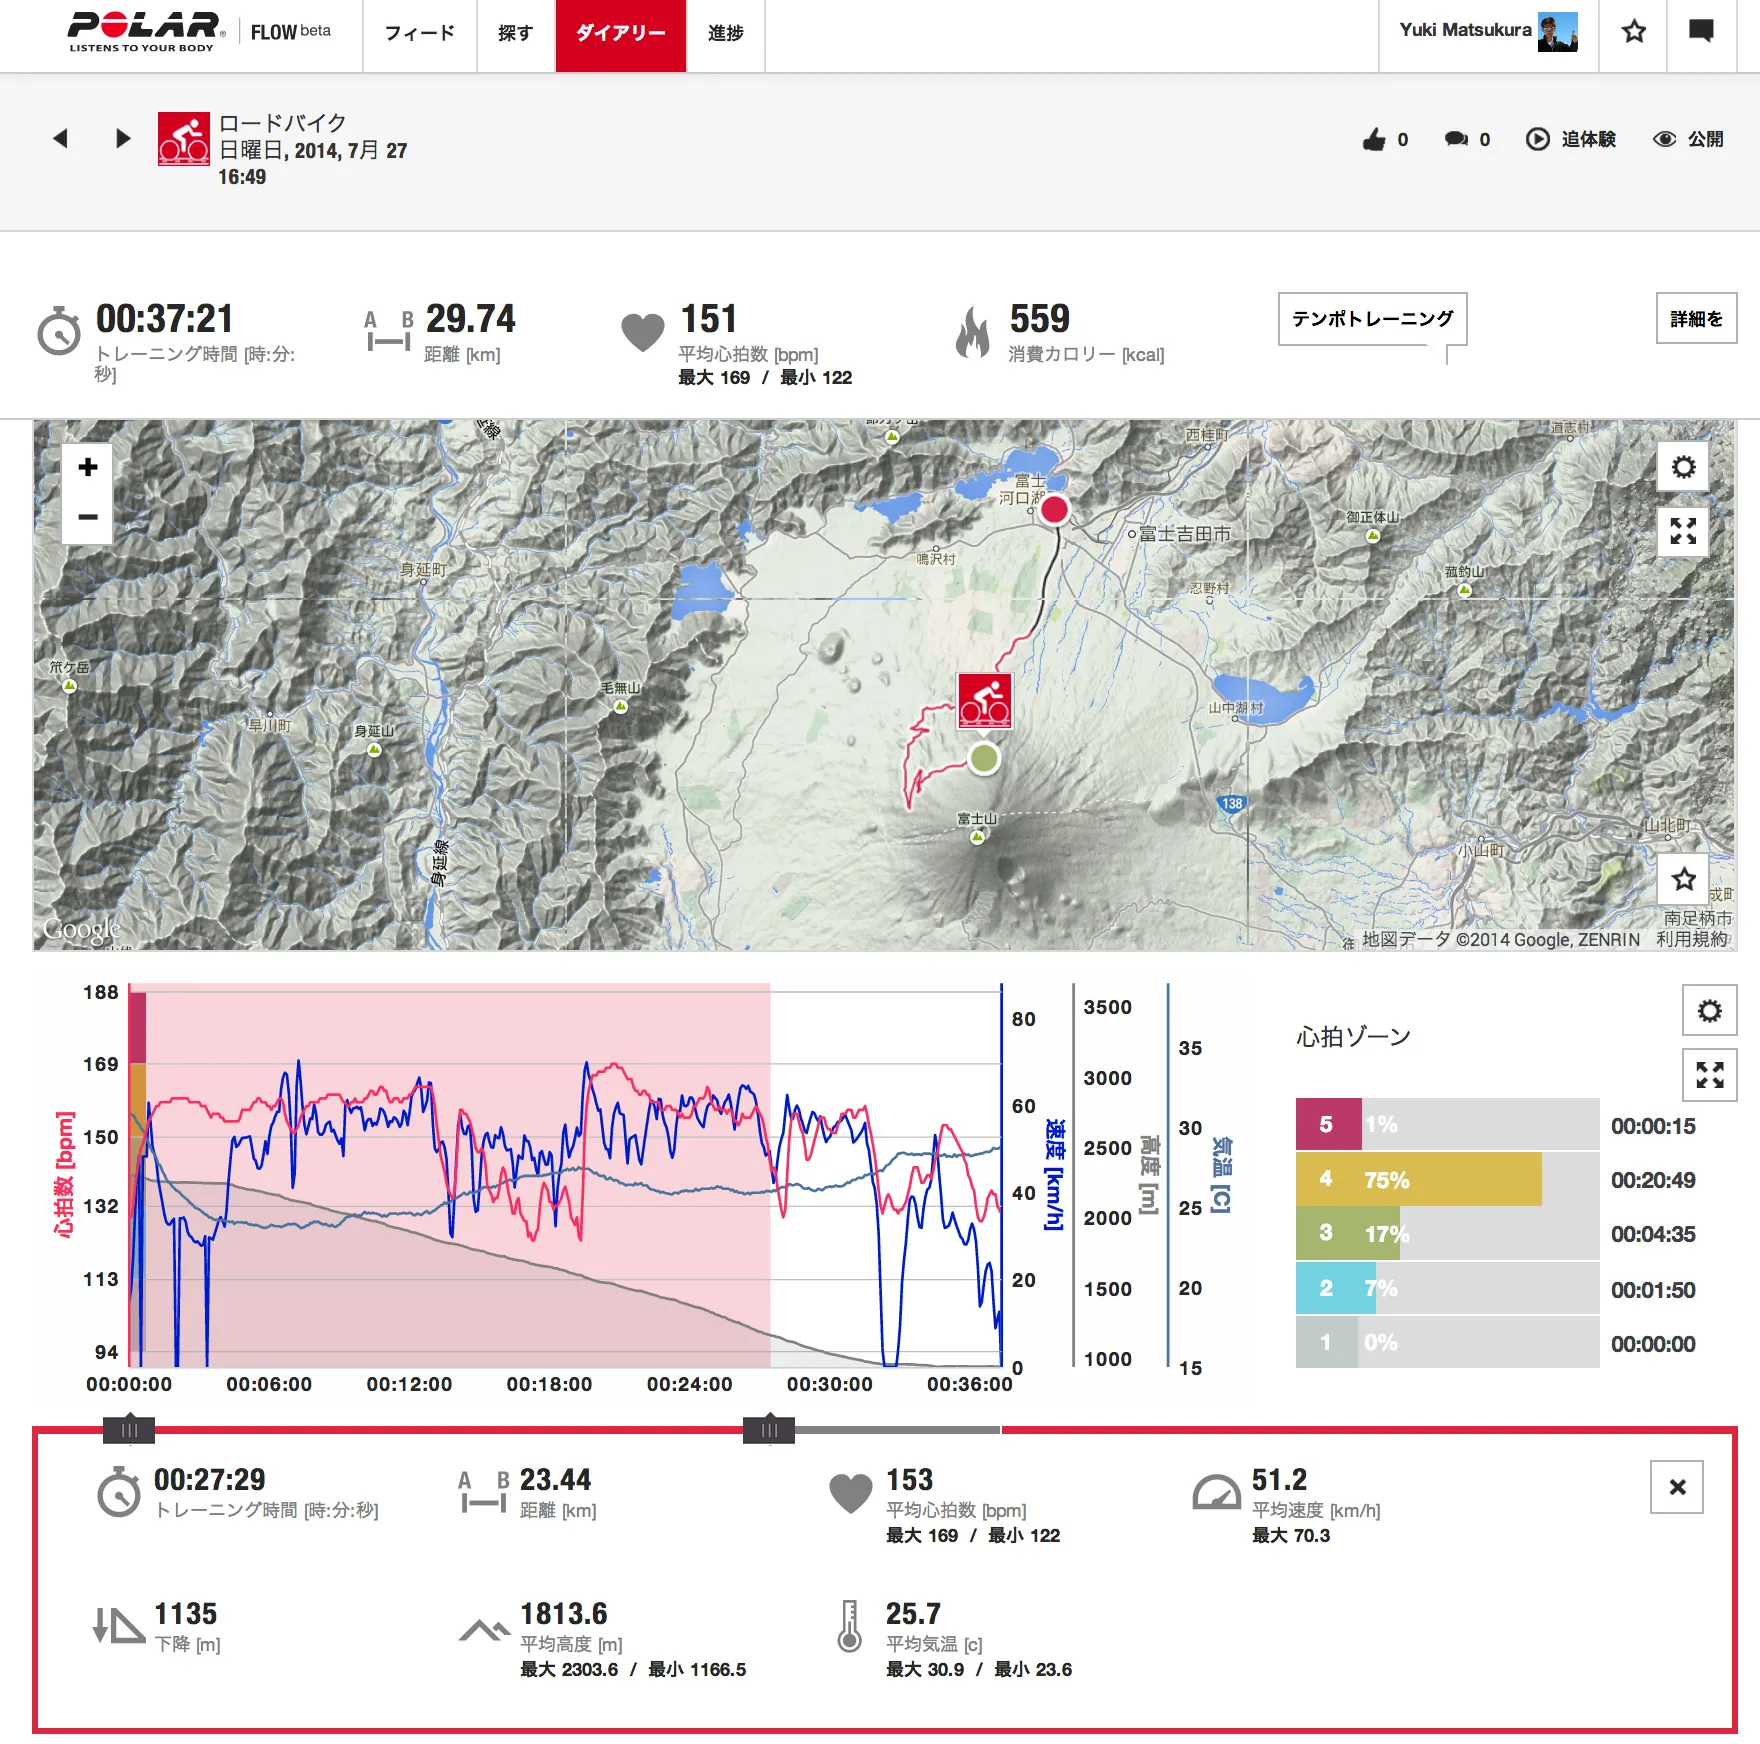Open heart rate zone settings gear
Viewport: 1760px width, 1744px height.
coord(1709,1011)
